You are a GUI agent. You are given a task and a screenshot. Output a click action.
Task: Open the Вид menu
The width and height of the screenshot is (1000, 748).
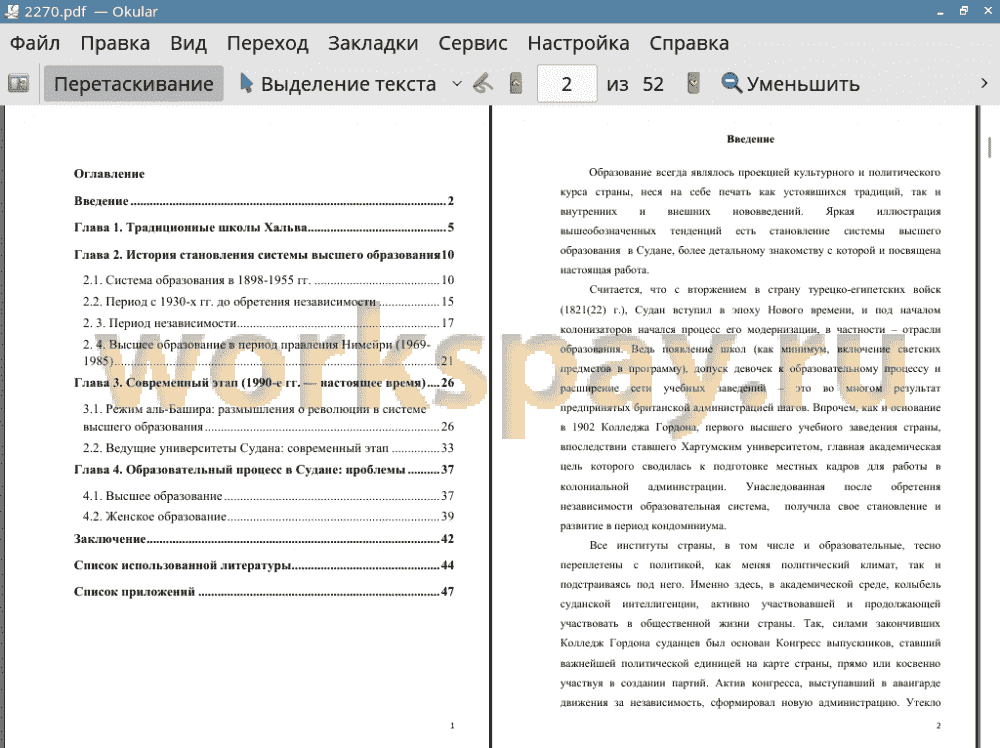coord(188,43)
